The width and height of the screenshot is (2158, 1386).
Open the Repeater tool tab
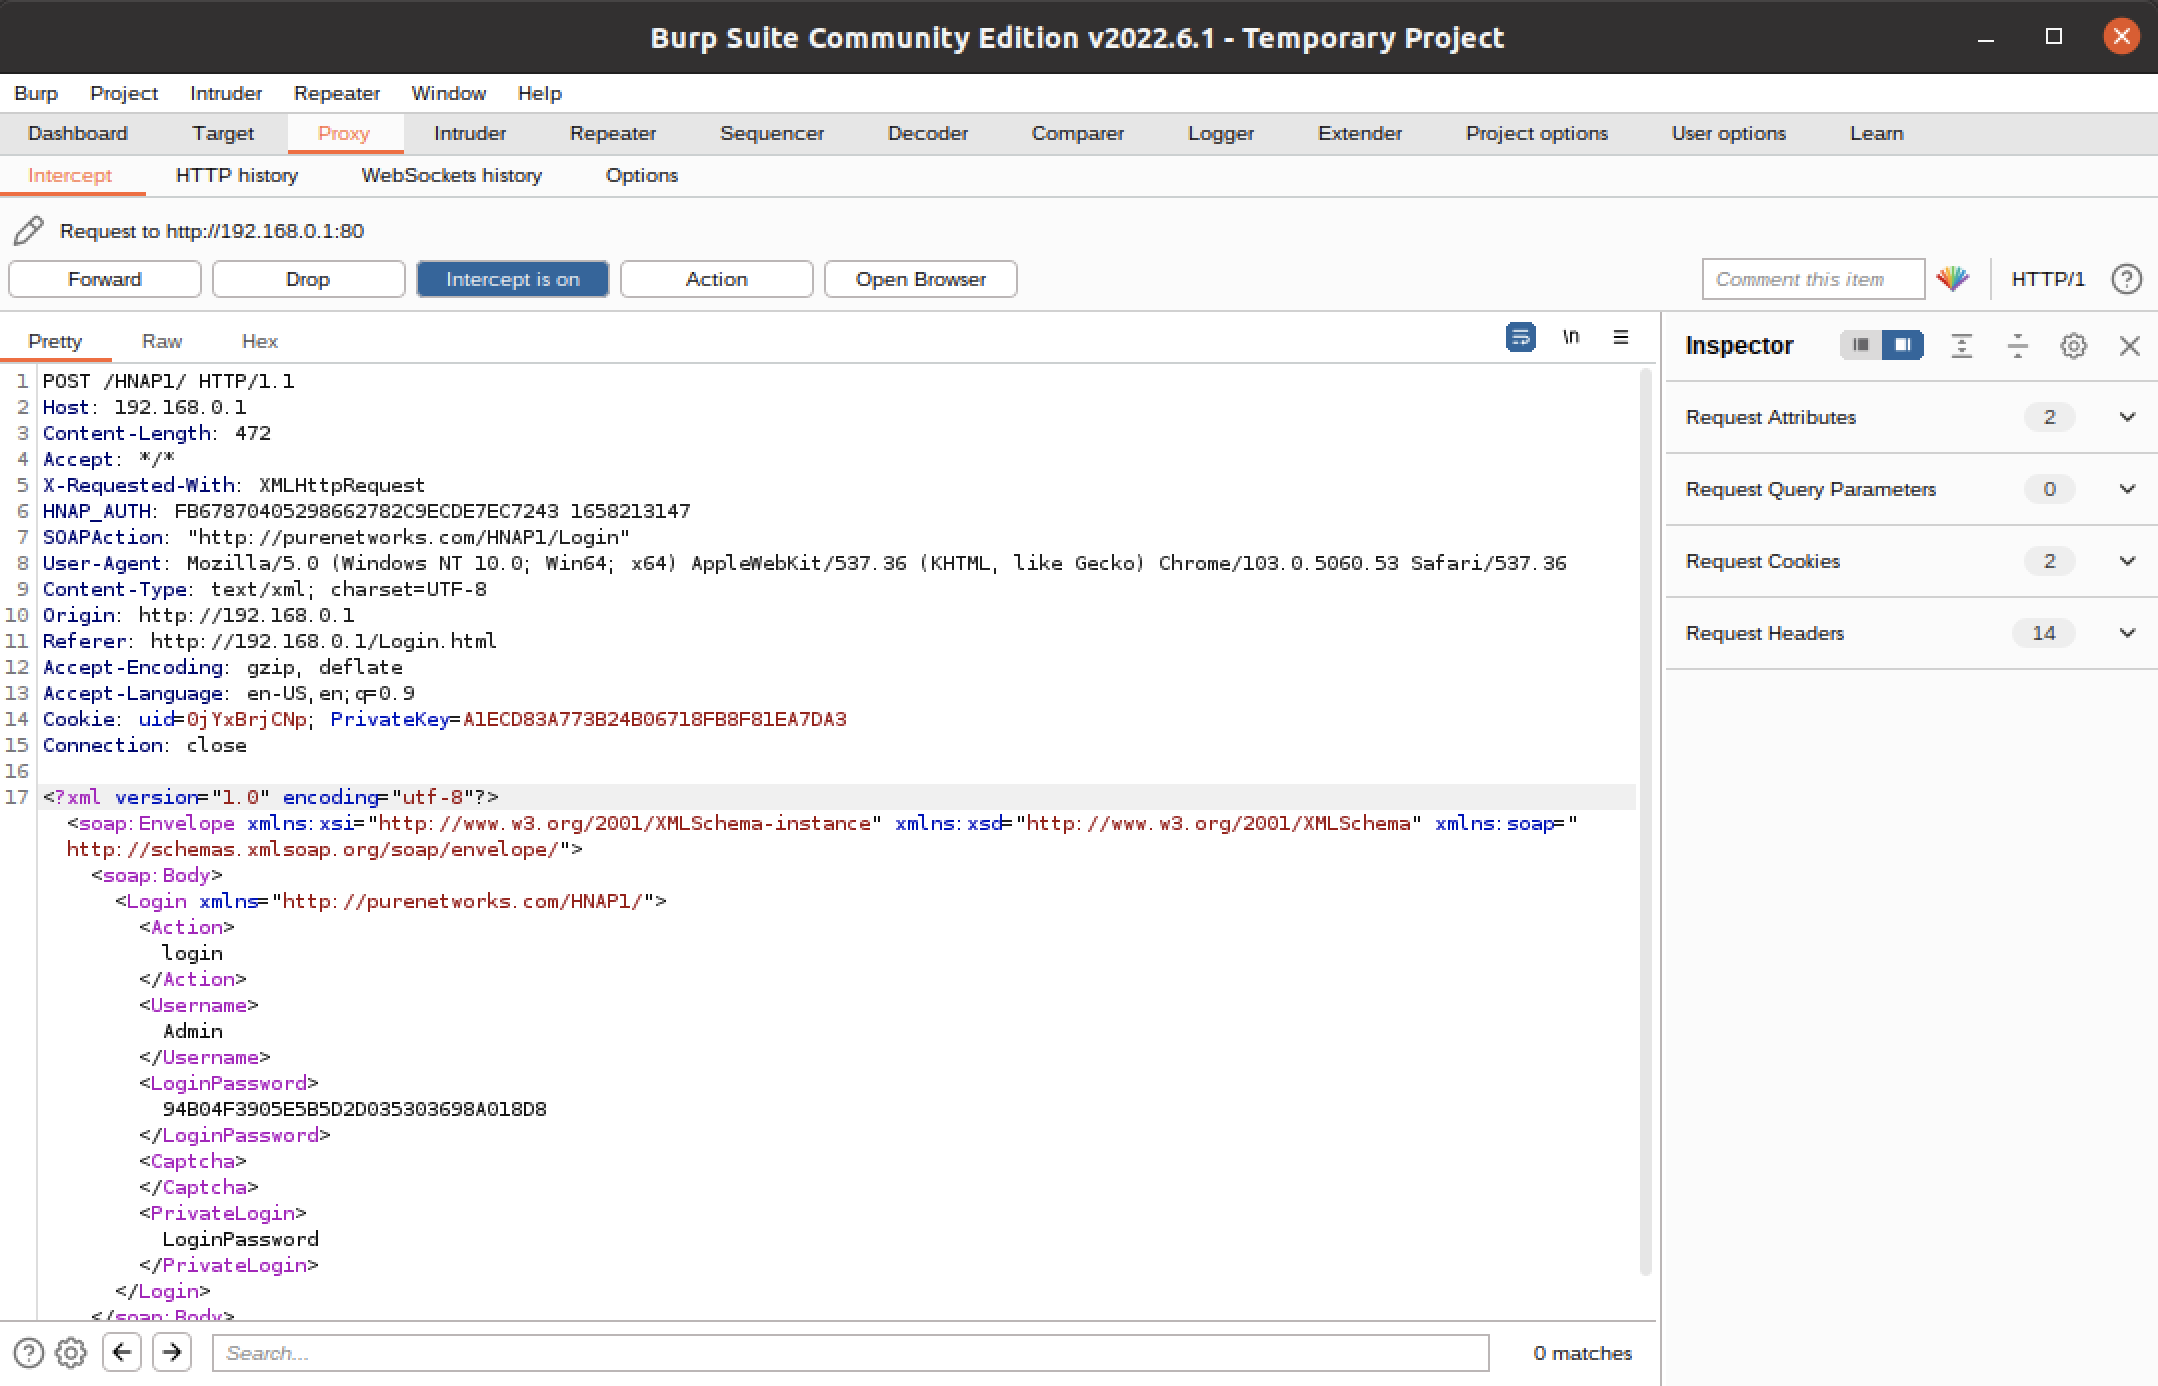613,133
